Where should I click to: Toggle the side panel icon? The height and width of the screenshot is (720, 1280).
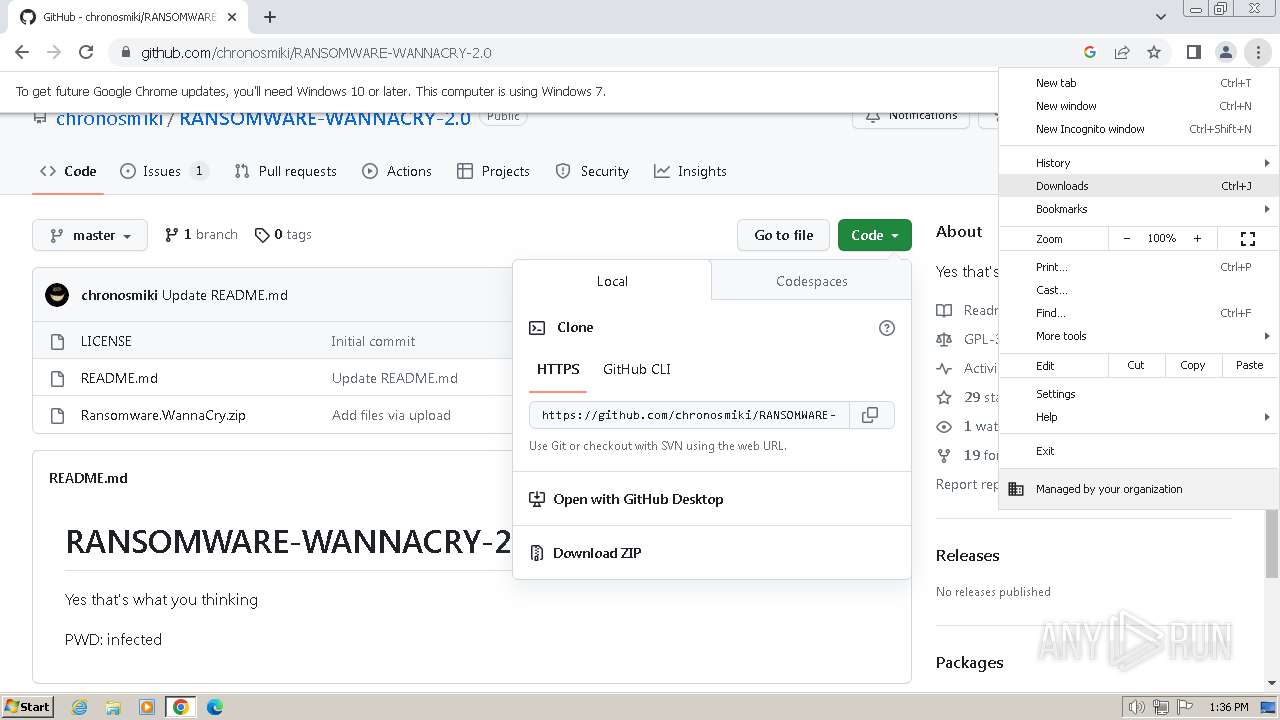point(1194,52)
